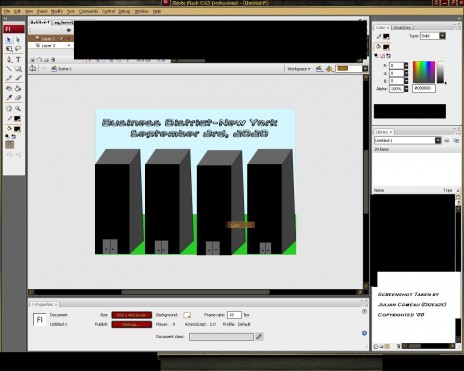The height and width of the screenshot is (371, 464).
Task: Select the Rectangle tool
Action: click(18, 69)
